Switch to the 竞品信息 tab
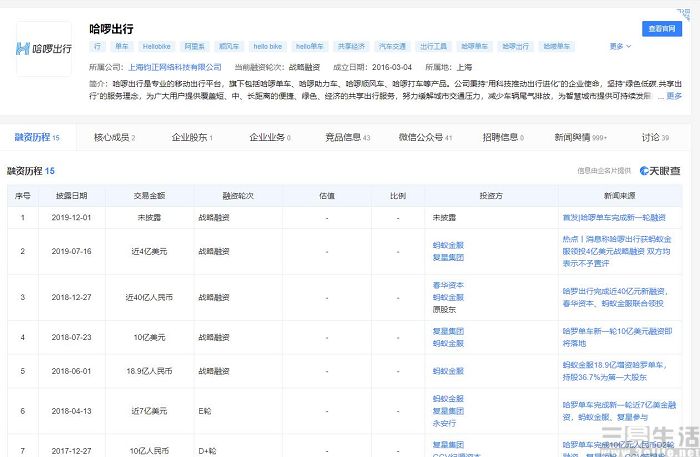700x457 pixels. coord(347,137)
